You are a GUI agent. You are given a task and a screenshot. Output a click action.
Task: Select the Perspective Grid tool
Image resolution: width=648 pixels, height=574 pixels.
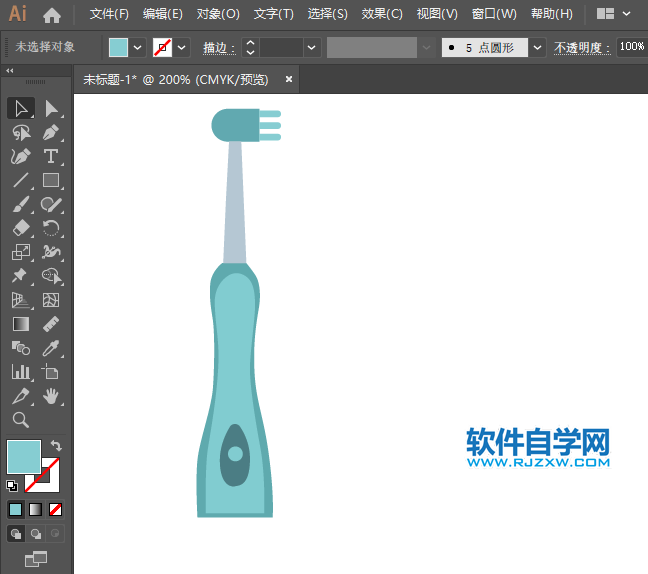pos(21,300)
